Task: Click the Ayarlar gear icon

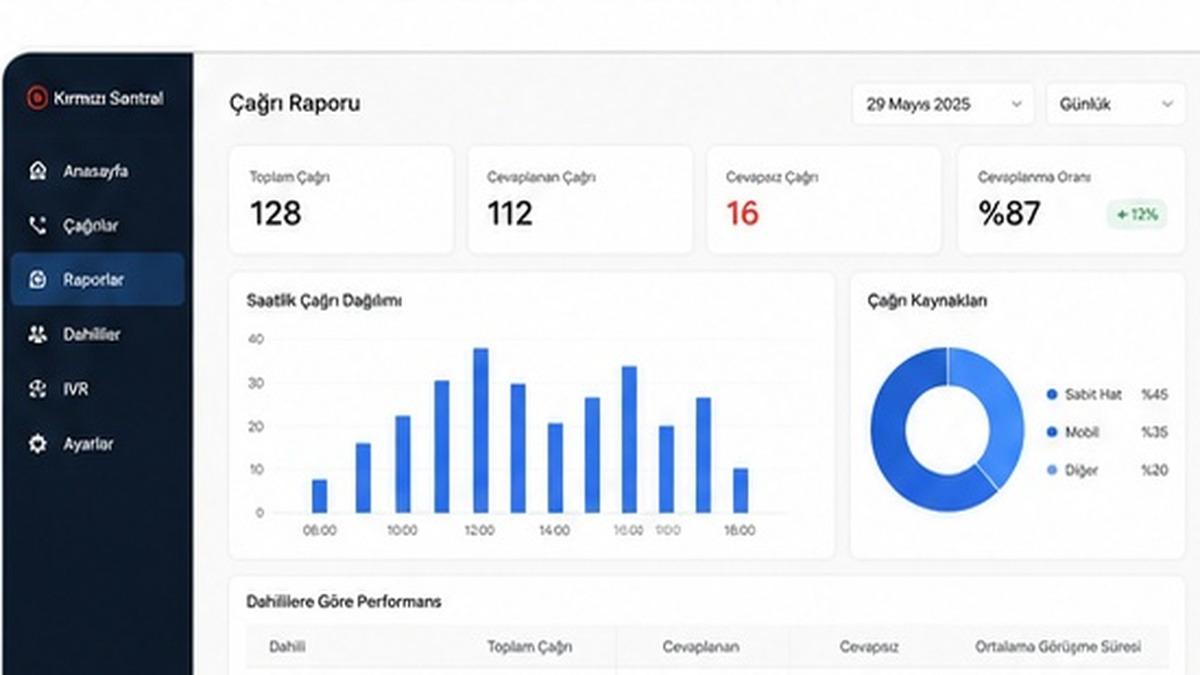Action: click(38, 444)
